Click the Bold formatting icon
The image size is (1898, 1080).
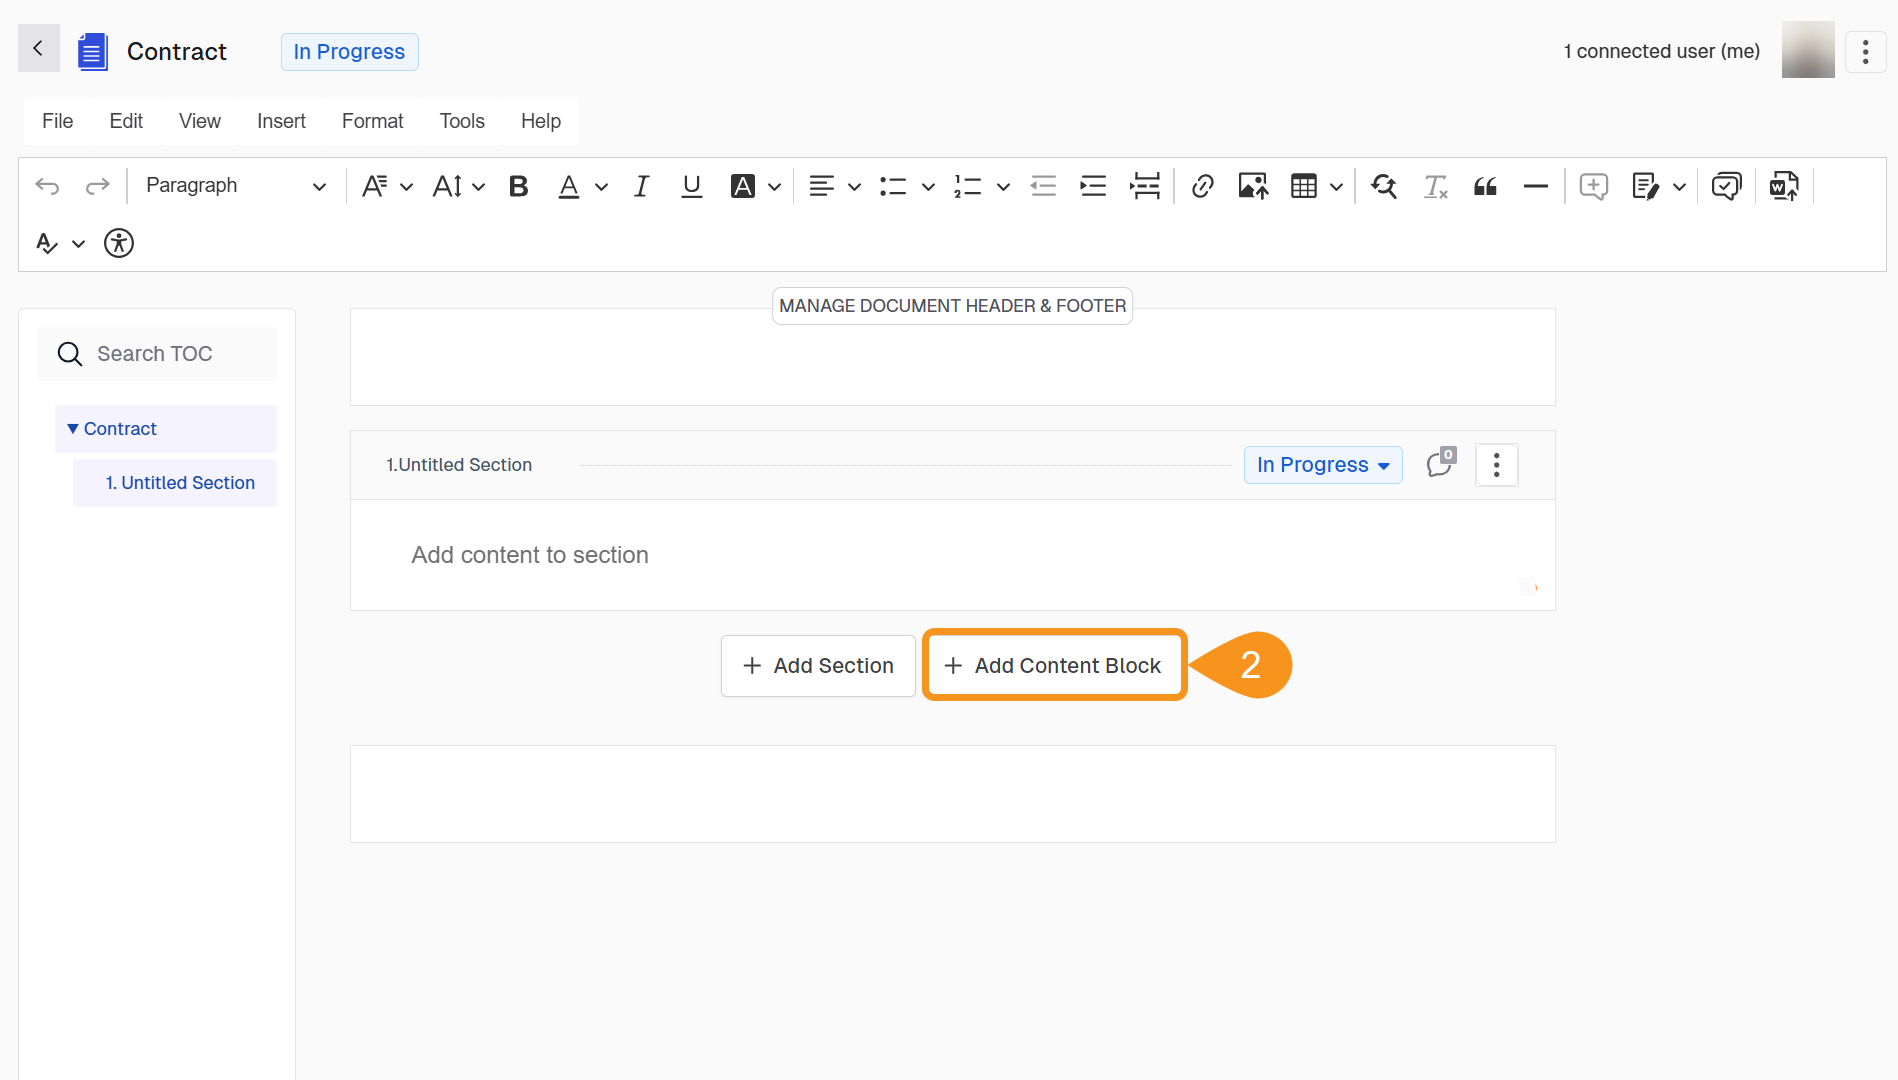(518, 186)
